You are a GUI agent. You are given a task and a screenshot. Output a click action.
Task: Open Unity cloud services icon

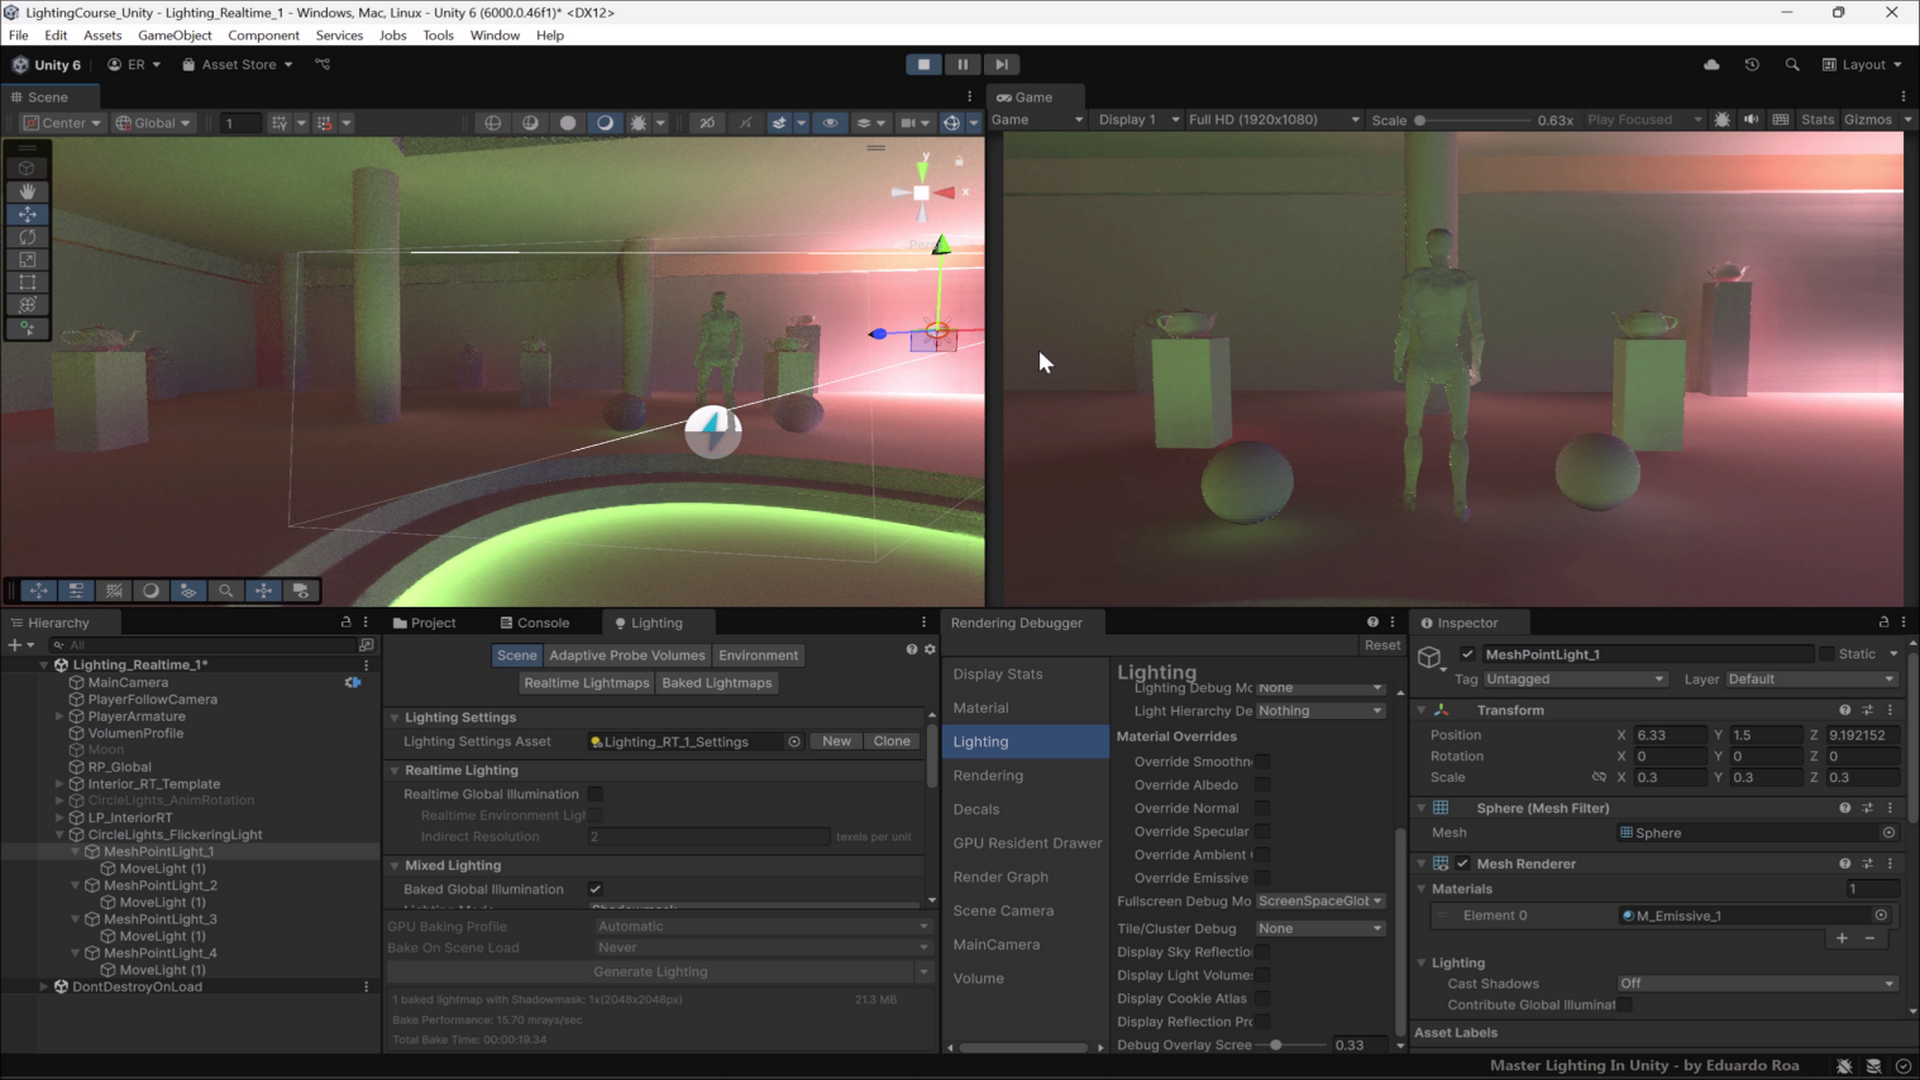click(x=1712, y=64)
